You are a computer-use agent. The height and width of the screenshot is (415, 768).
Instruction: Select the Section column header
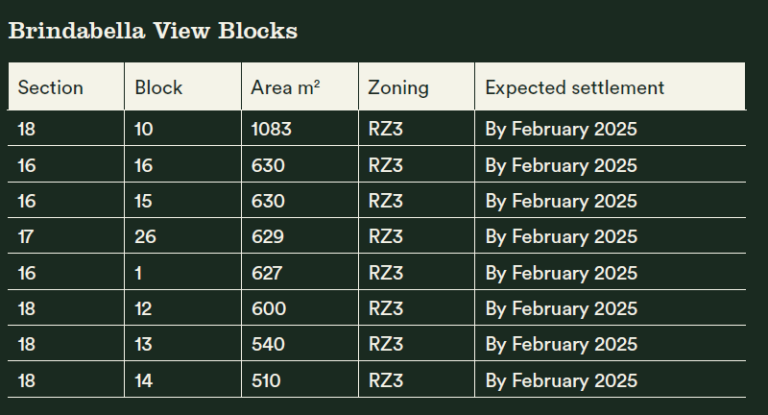(51, 87)
